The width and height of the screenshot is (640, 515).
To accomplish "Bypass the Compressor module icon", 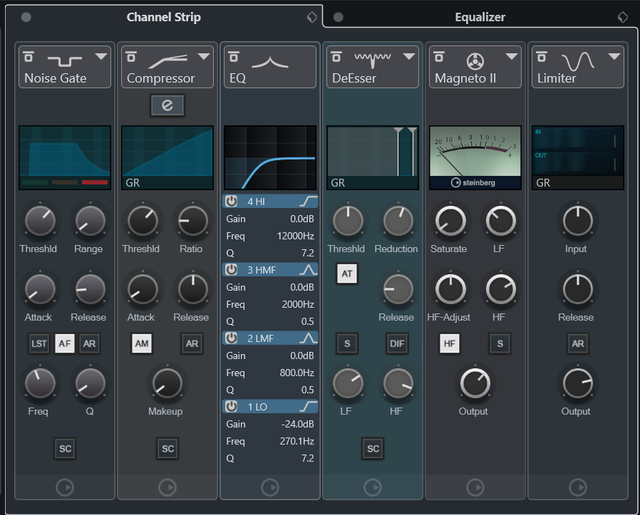I will pyautogui.click(x=131, y=56).
